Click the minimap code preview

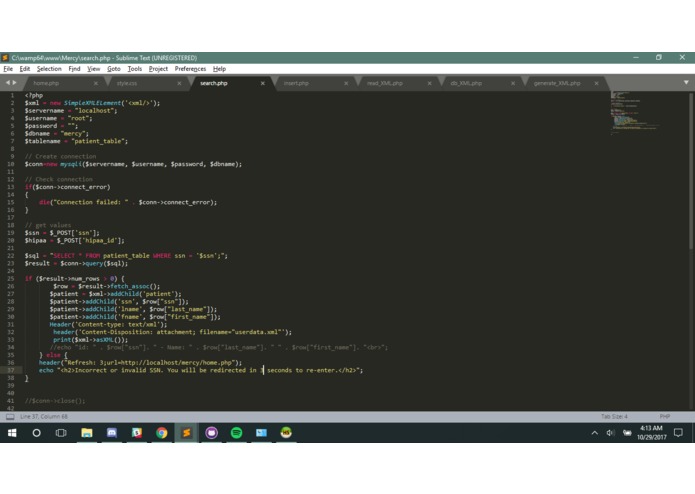point(634,113)
